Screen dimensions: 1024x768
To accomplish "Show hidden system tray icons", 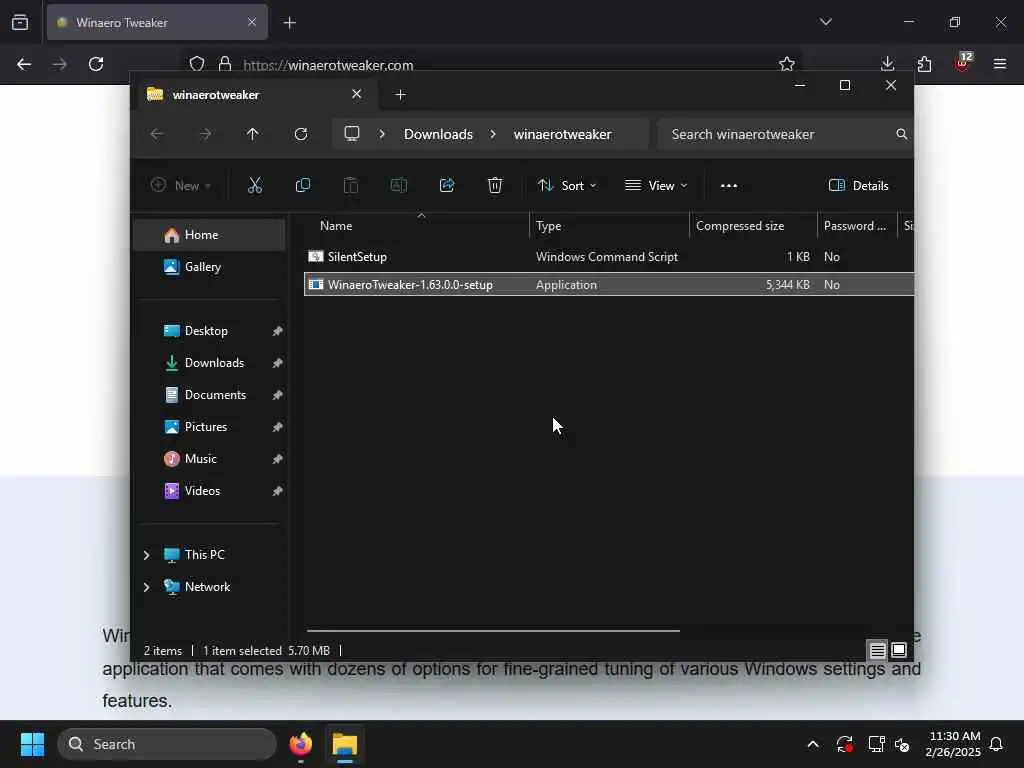I will (813, 744).
